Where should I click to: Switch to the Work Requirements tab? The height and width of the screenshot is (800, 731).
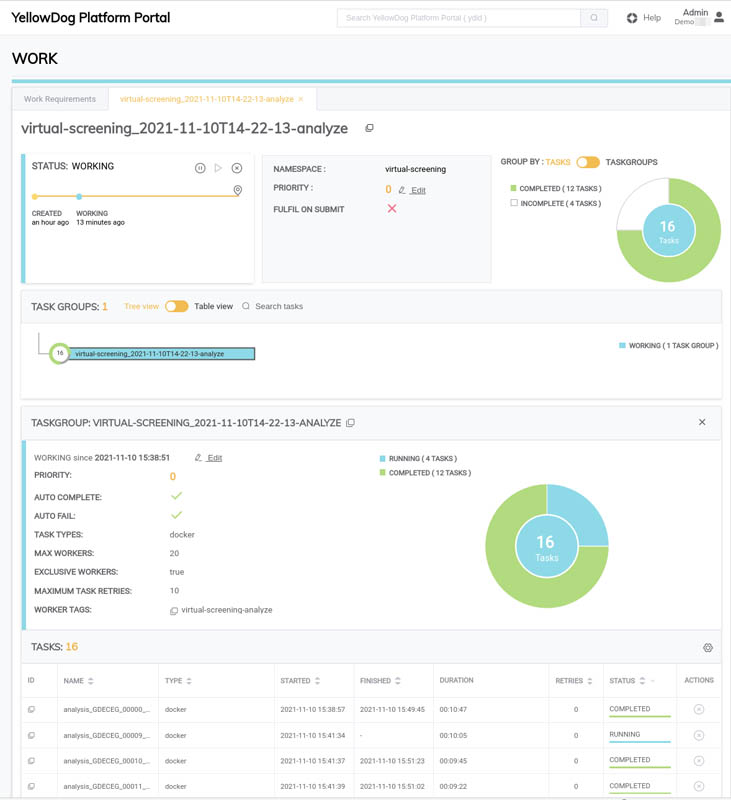click(60, 99)
